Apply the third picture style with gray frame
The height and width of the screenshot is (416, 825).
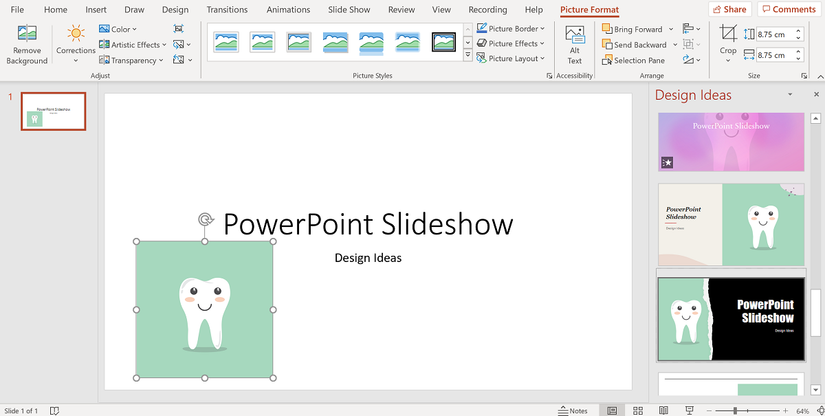(299, 42)
